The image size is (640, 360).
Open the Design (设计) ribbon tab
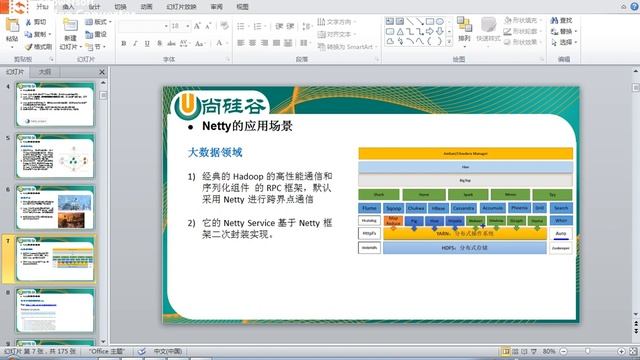[94, 7]
